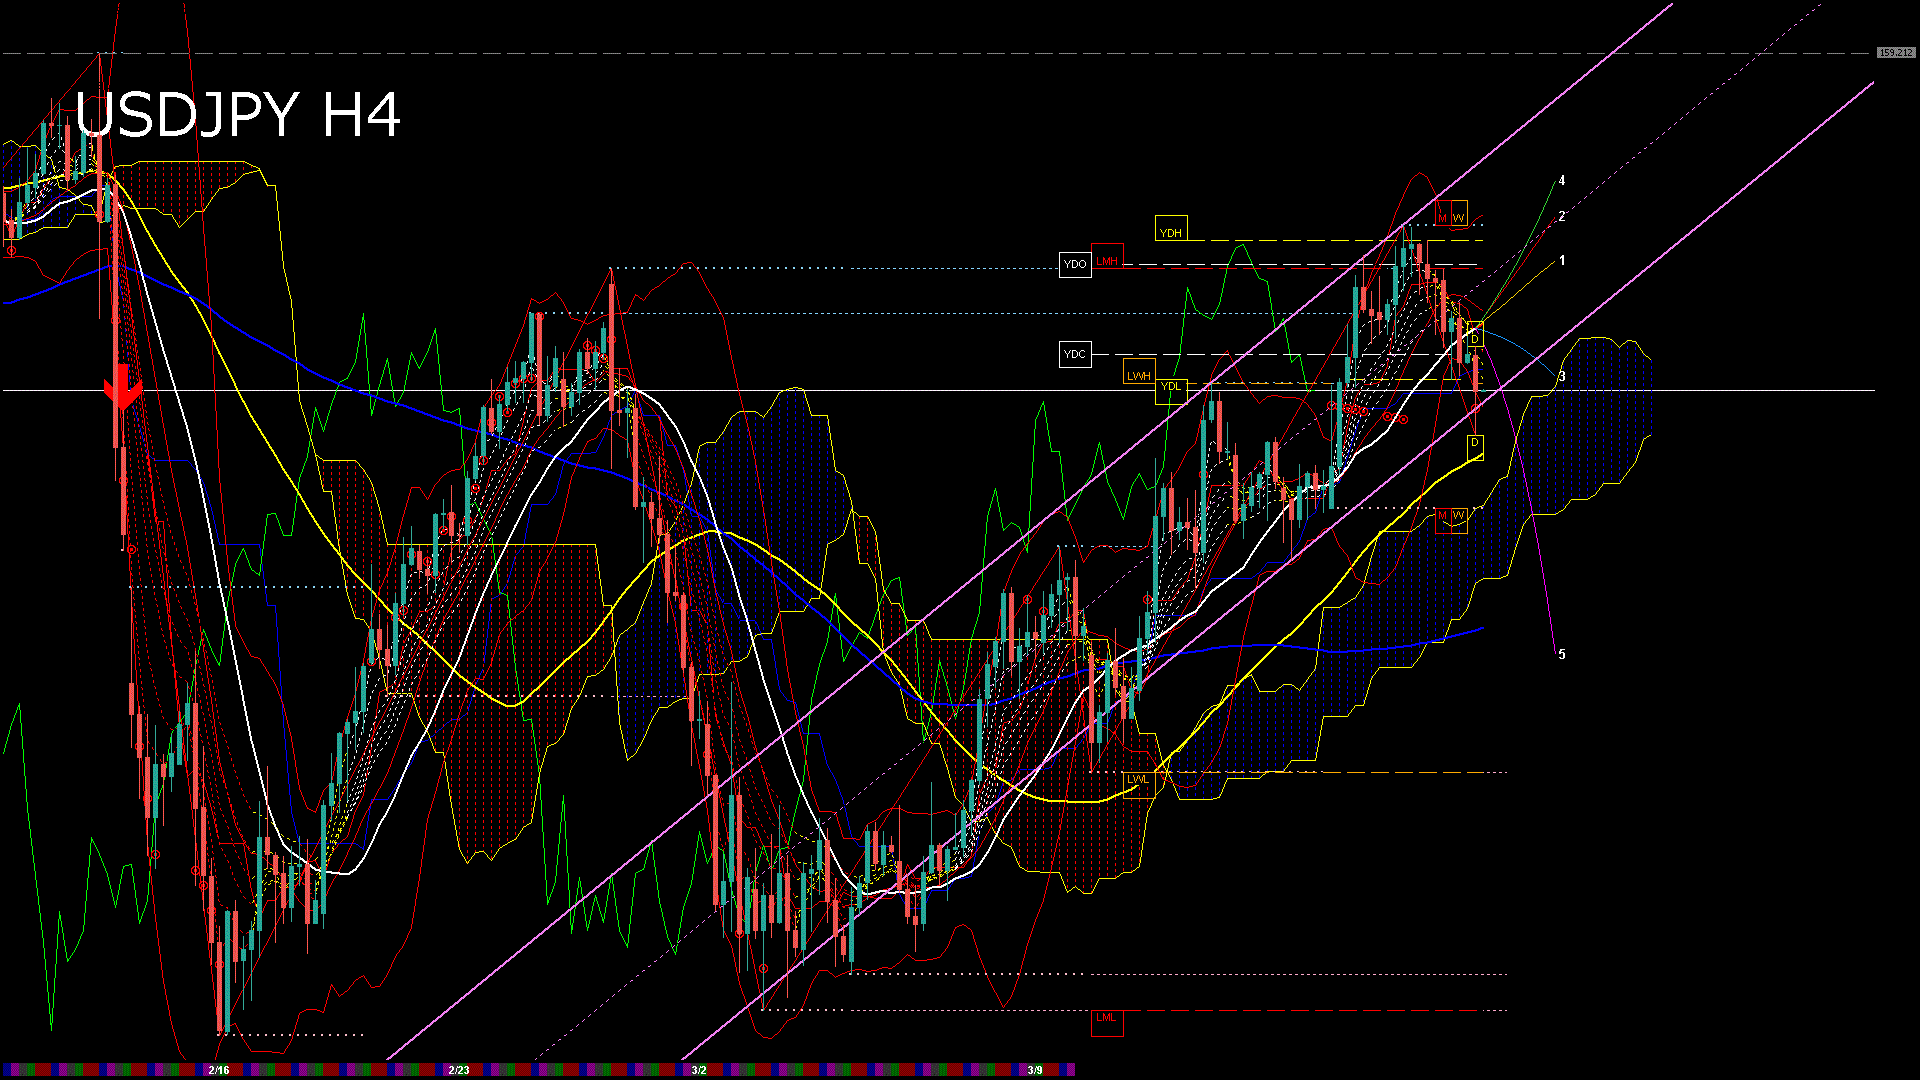
Task: Click the red LML label box
Action: click(x=1106, y=1021)
